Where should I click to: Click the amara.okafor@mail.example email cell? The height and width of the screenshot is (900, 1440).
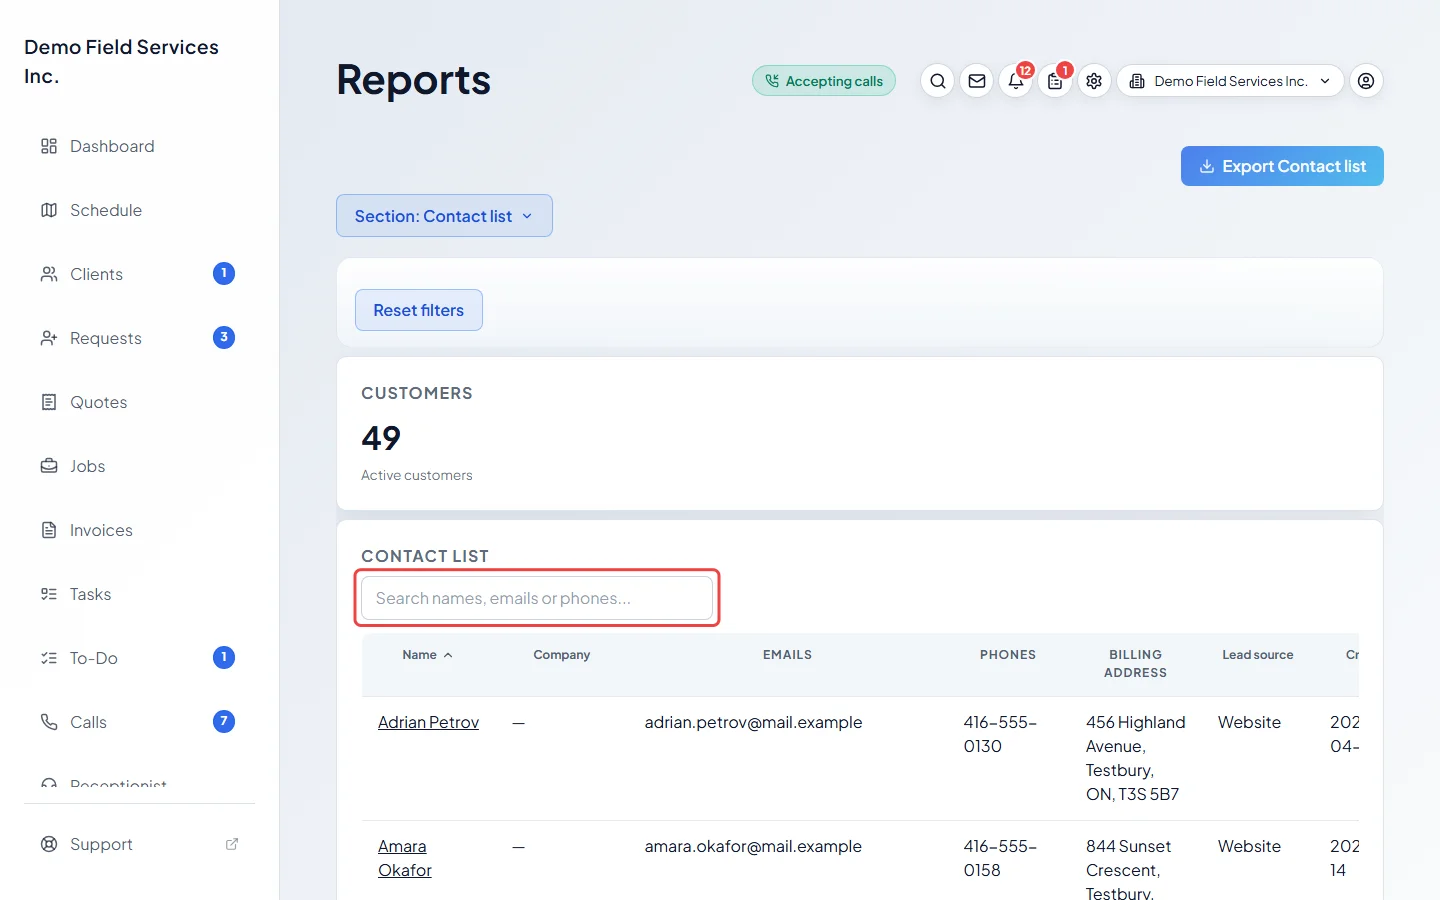(x=753, y=846)
